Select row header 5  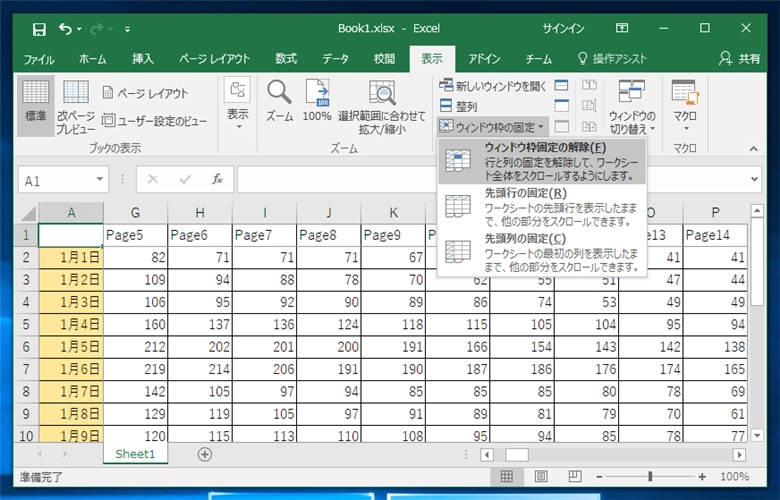[x=26, y=324]
